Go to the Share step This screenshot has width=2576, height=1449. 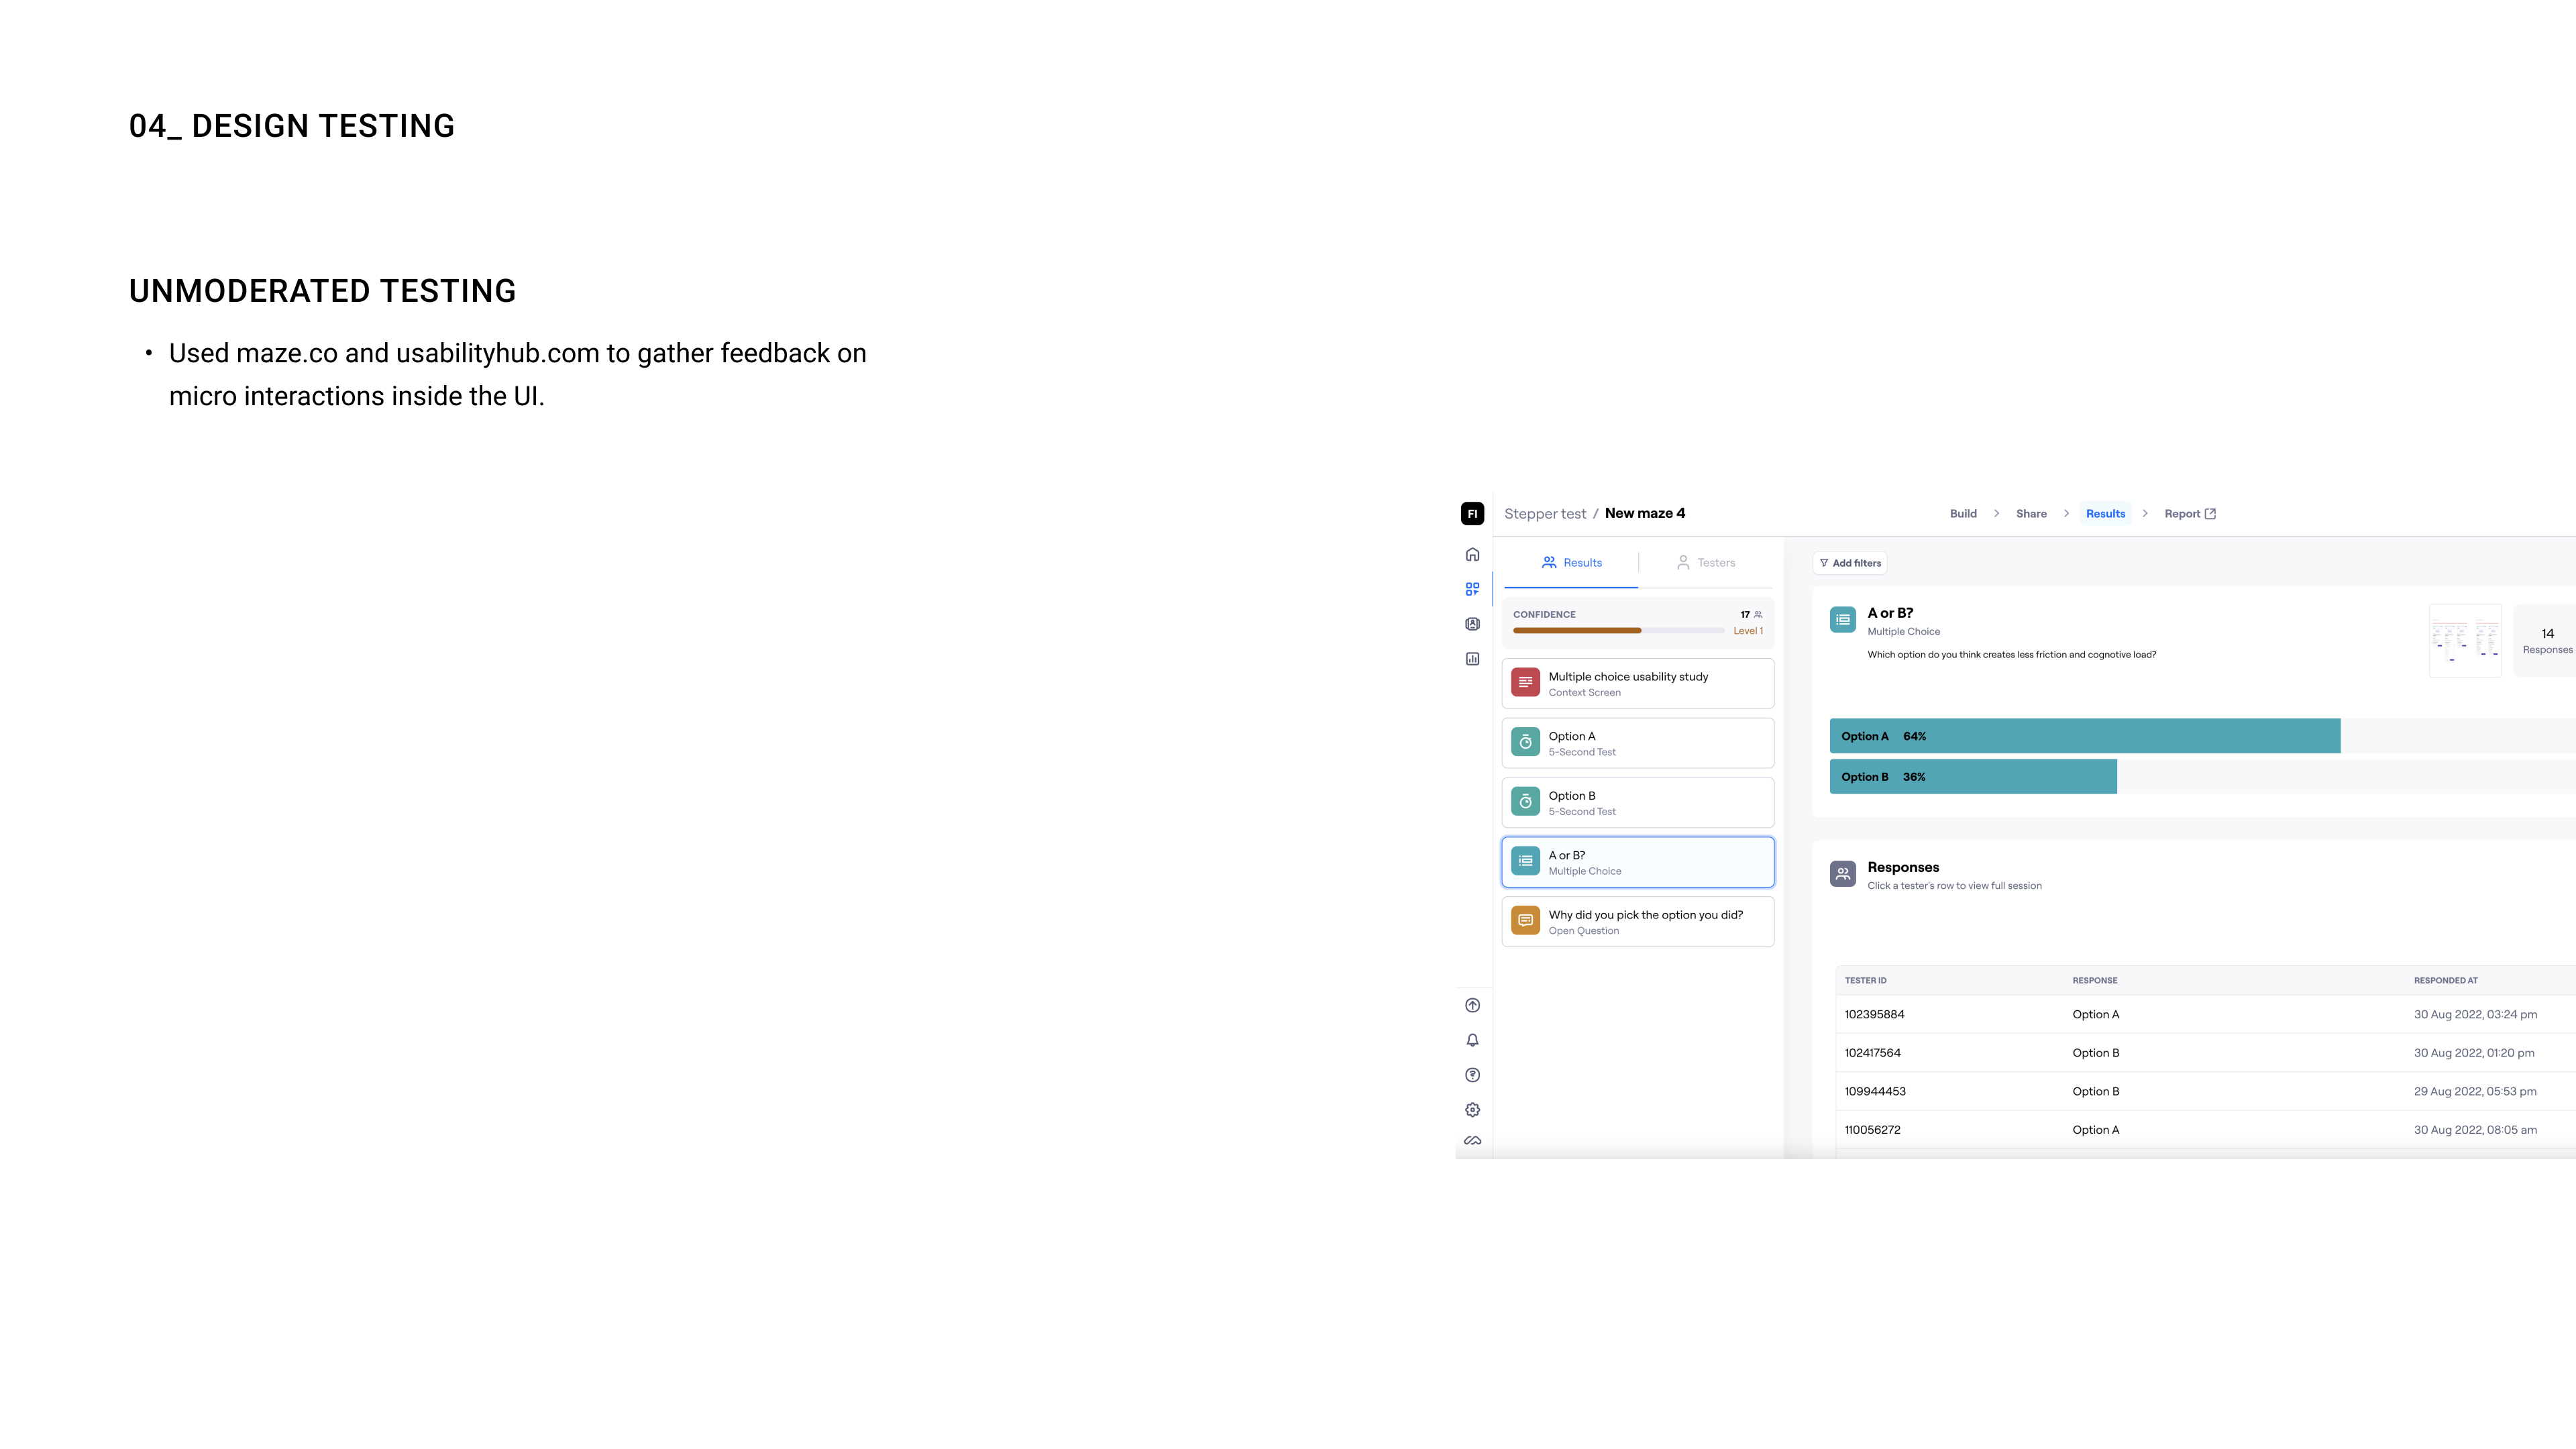[x=2031, y=514]
